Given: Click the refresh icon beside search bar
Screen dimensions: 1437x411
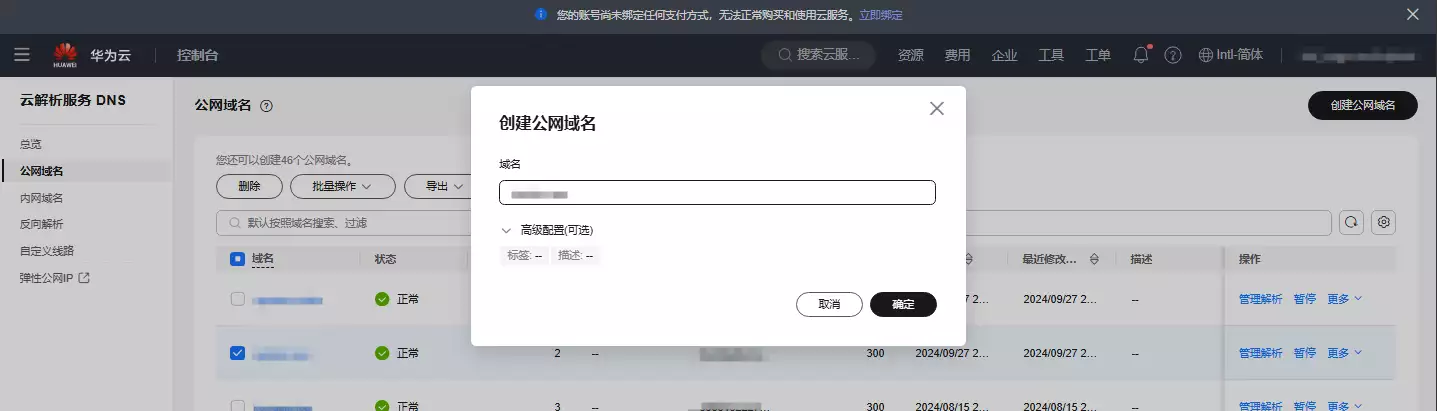Looking at the screenshot, I should (1351, 222).
